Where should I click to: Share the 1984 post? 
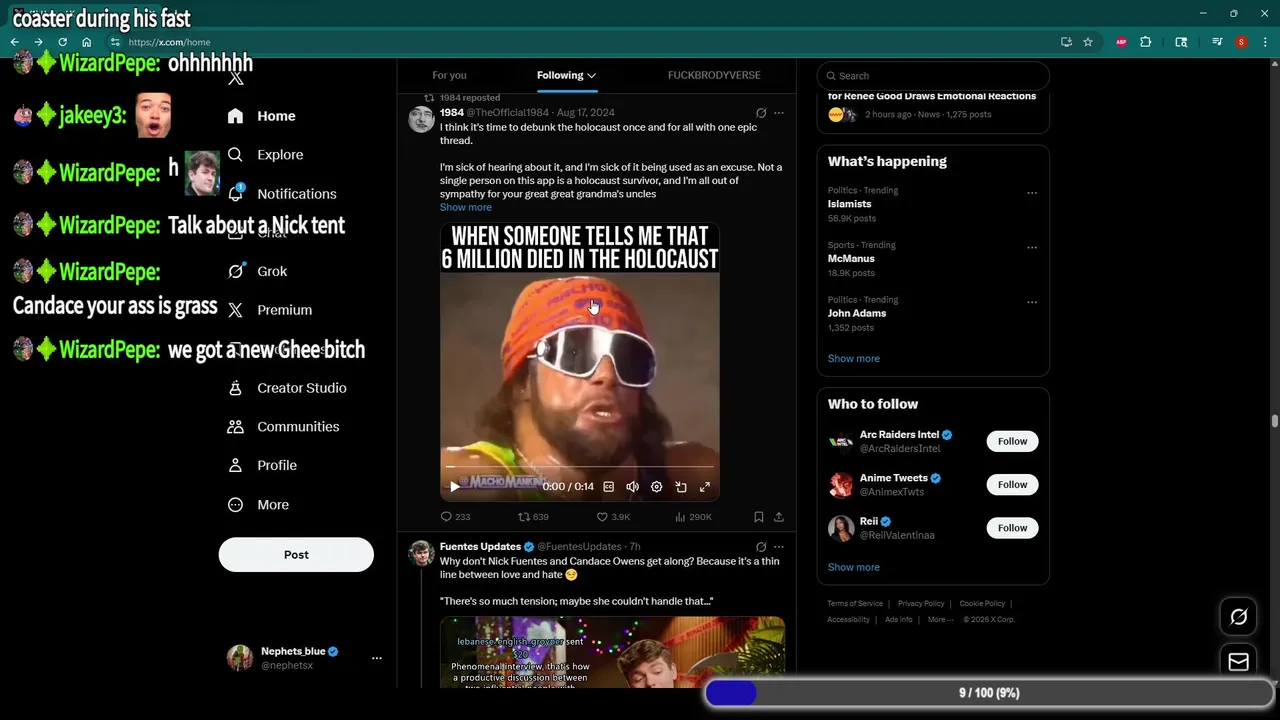779,517
